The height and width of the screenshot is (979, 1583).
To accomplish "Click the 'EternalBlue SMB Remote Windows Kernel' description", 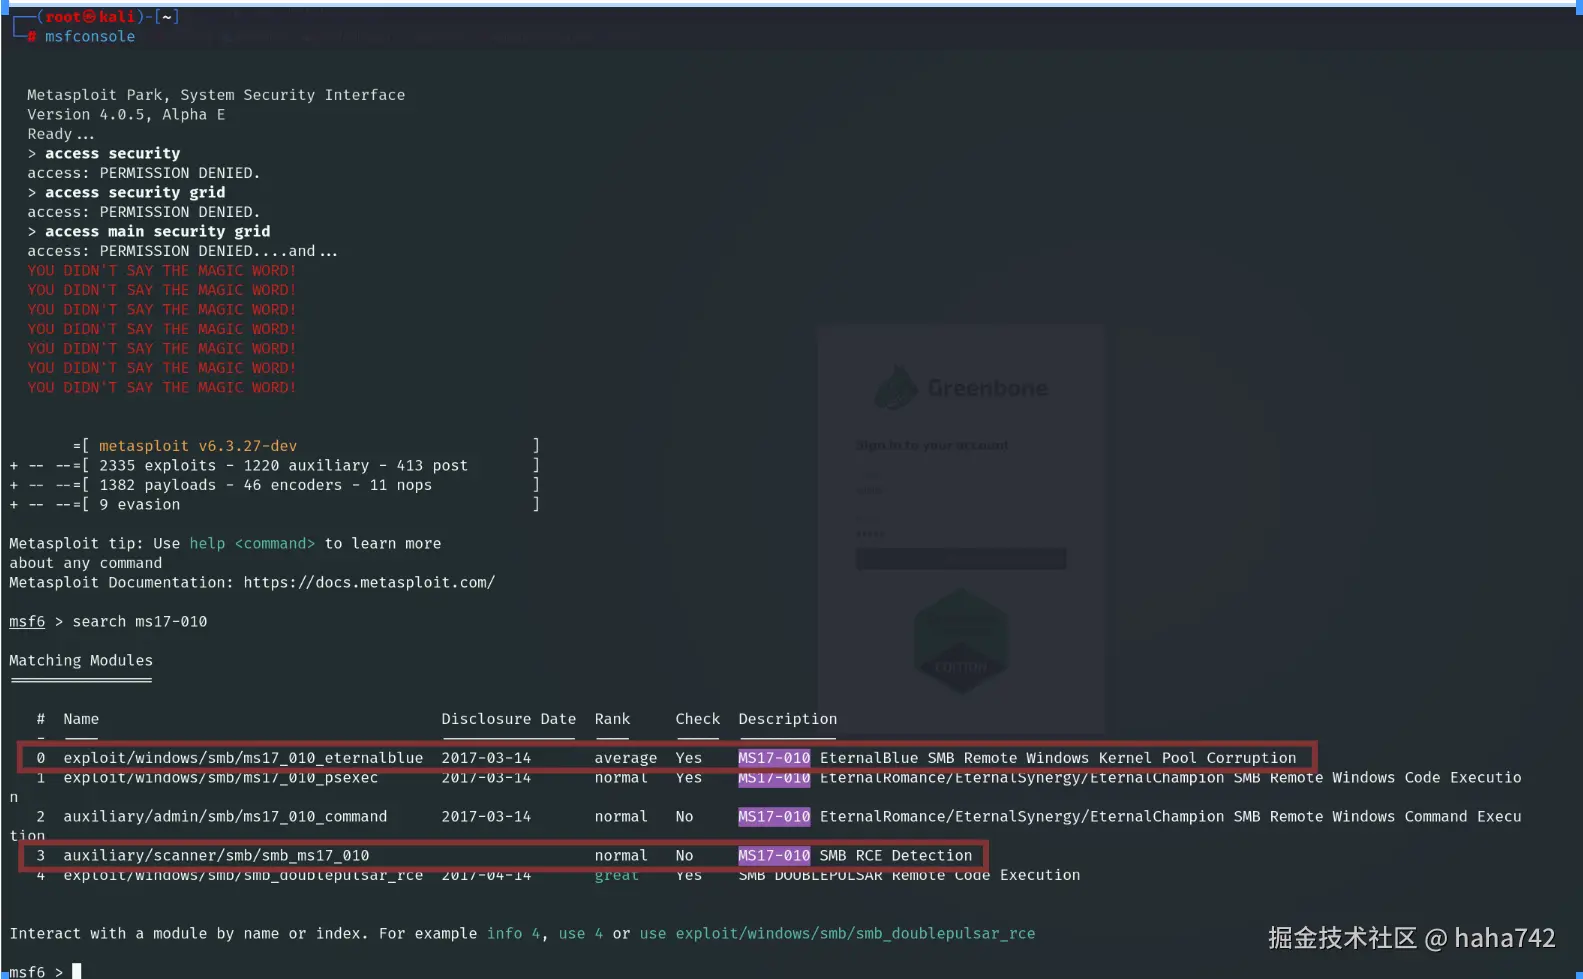I will [x=1058, y=758].
